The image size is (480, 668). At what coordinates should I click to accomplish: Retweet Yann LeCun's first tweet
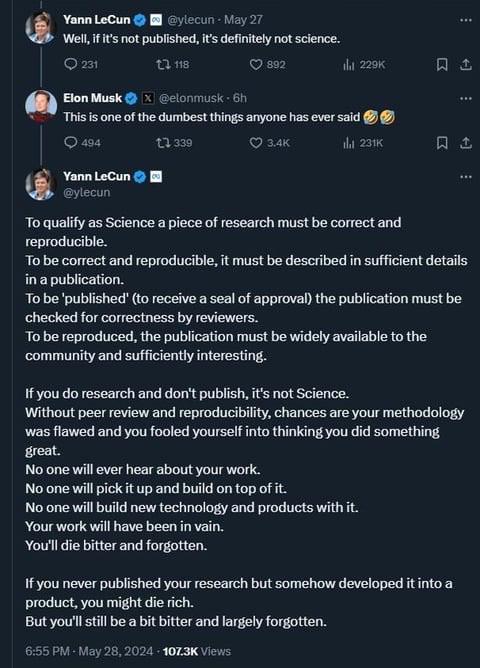click(x=172, y=64)
